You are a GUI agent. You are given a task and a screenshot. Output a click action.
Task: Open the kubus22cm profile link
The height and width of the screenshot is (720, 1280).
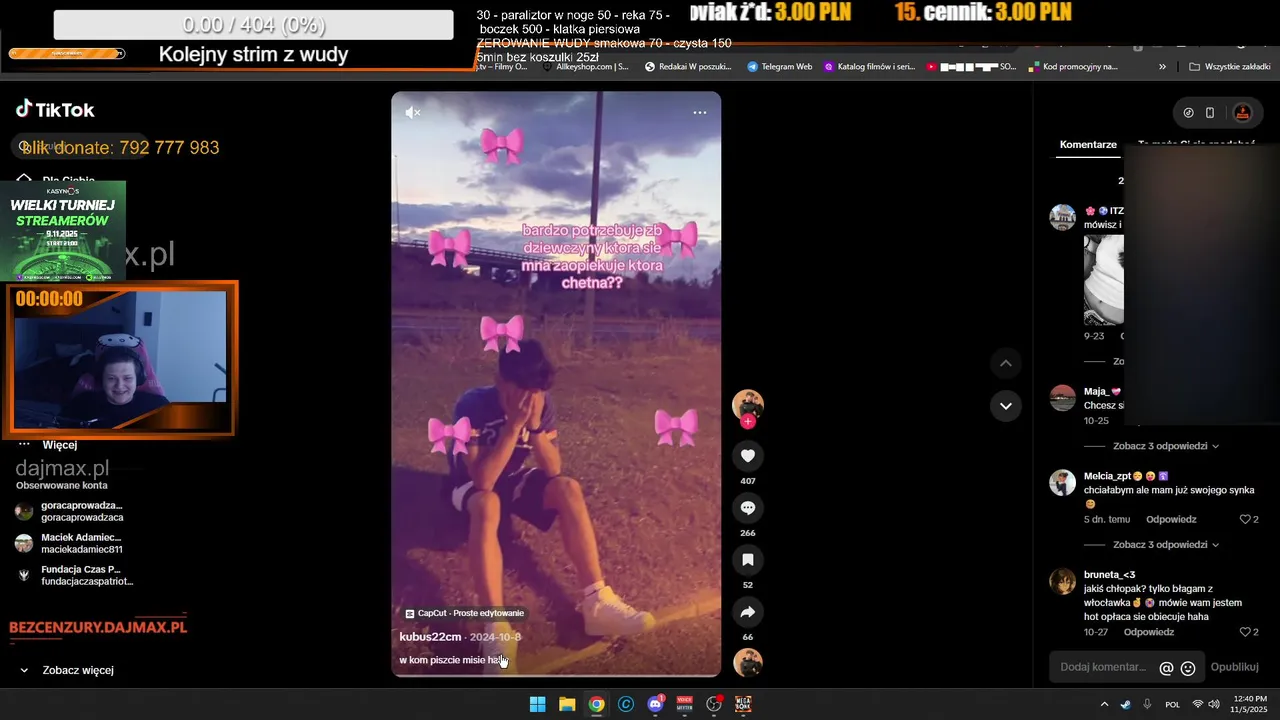coord(430,637)
